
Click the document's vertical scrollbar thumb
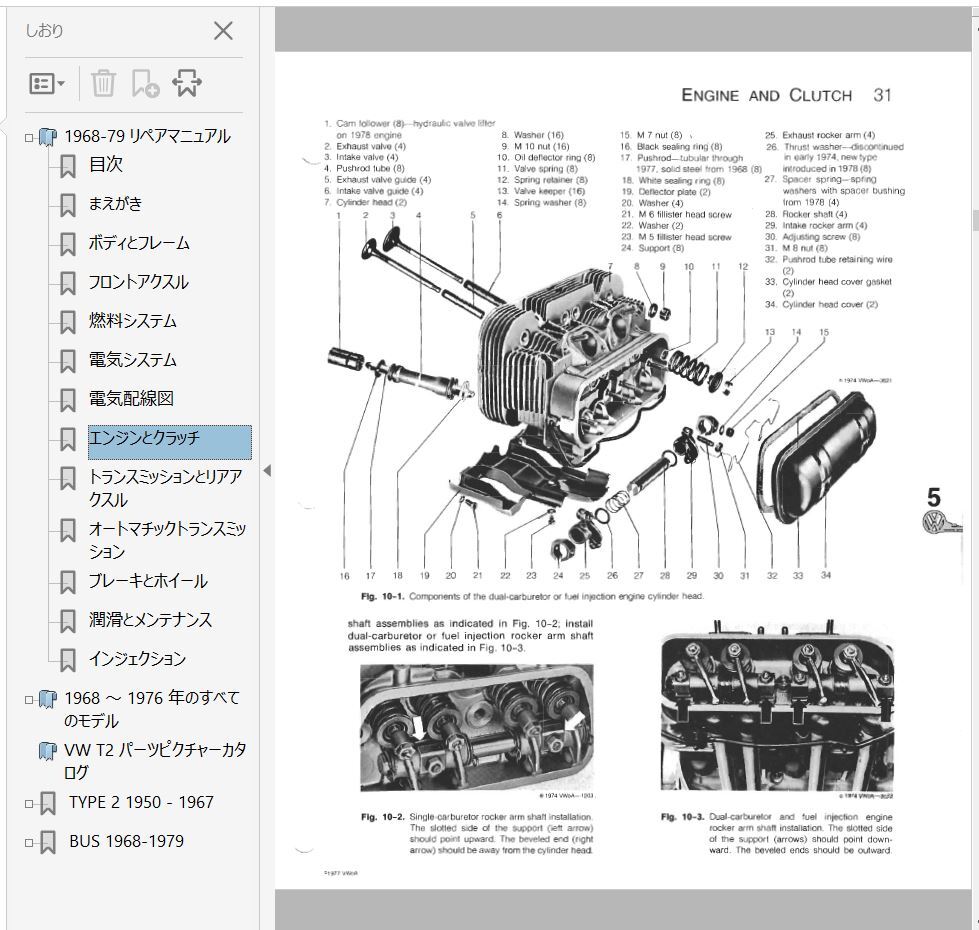(975, 220)
